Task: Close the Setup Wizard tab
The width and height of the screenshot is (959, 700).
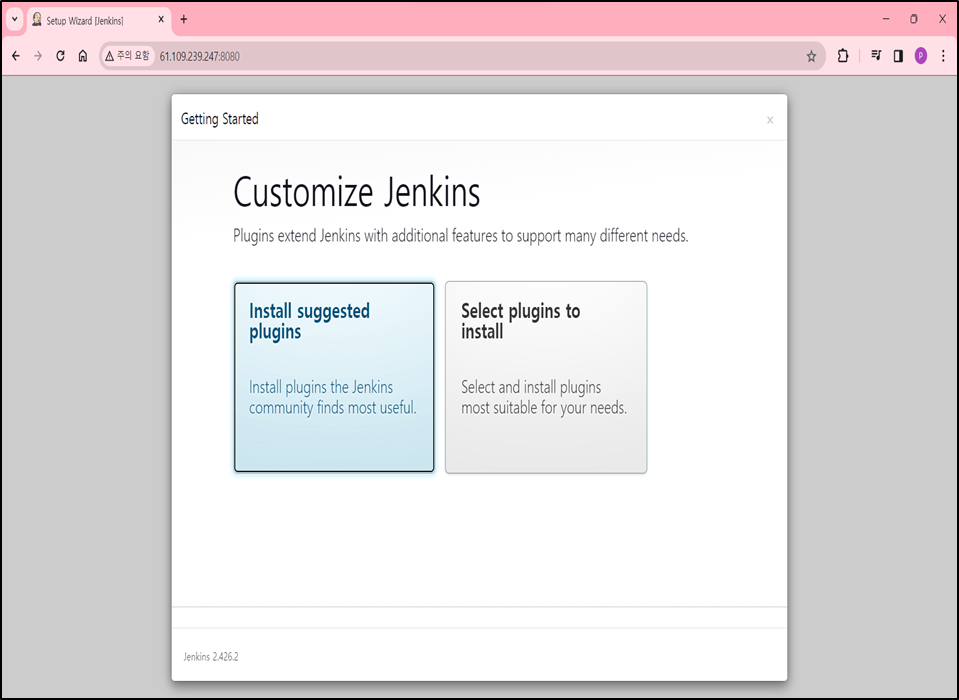Action: click(x=161, y=20)
